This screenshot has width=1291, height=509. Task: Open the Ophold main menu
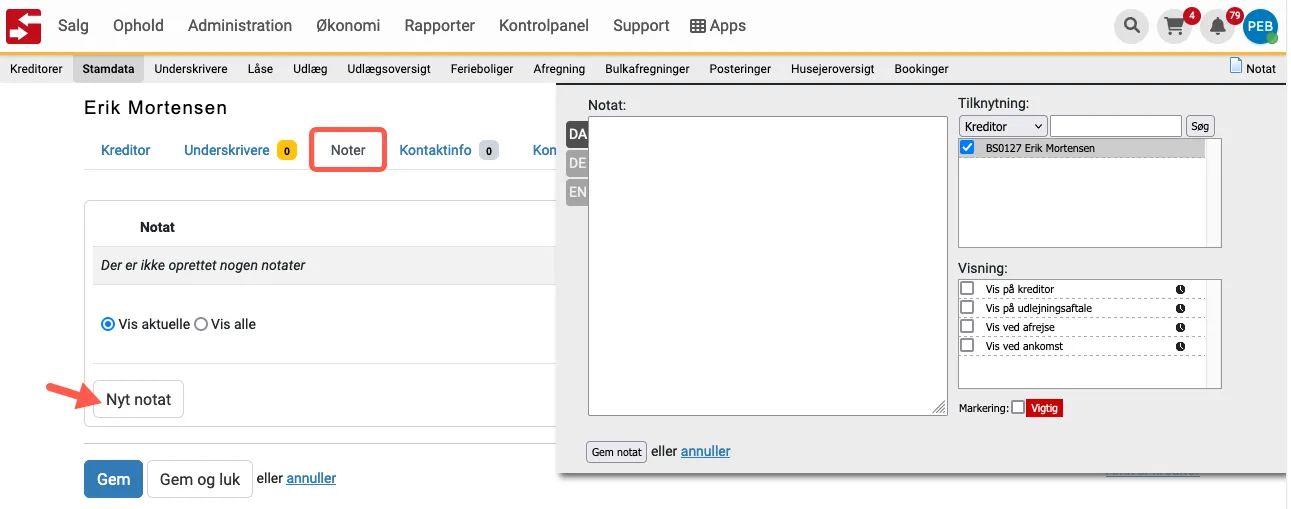pyautogui.click(x=138, y=26)
